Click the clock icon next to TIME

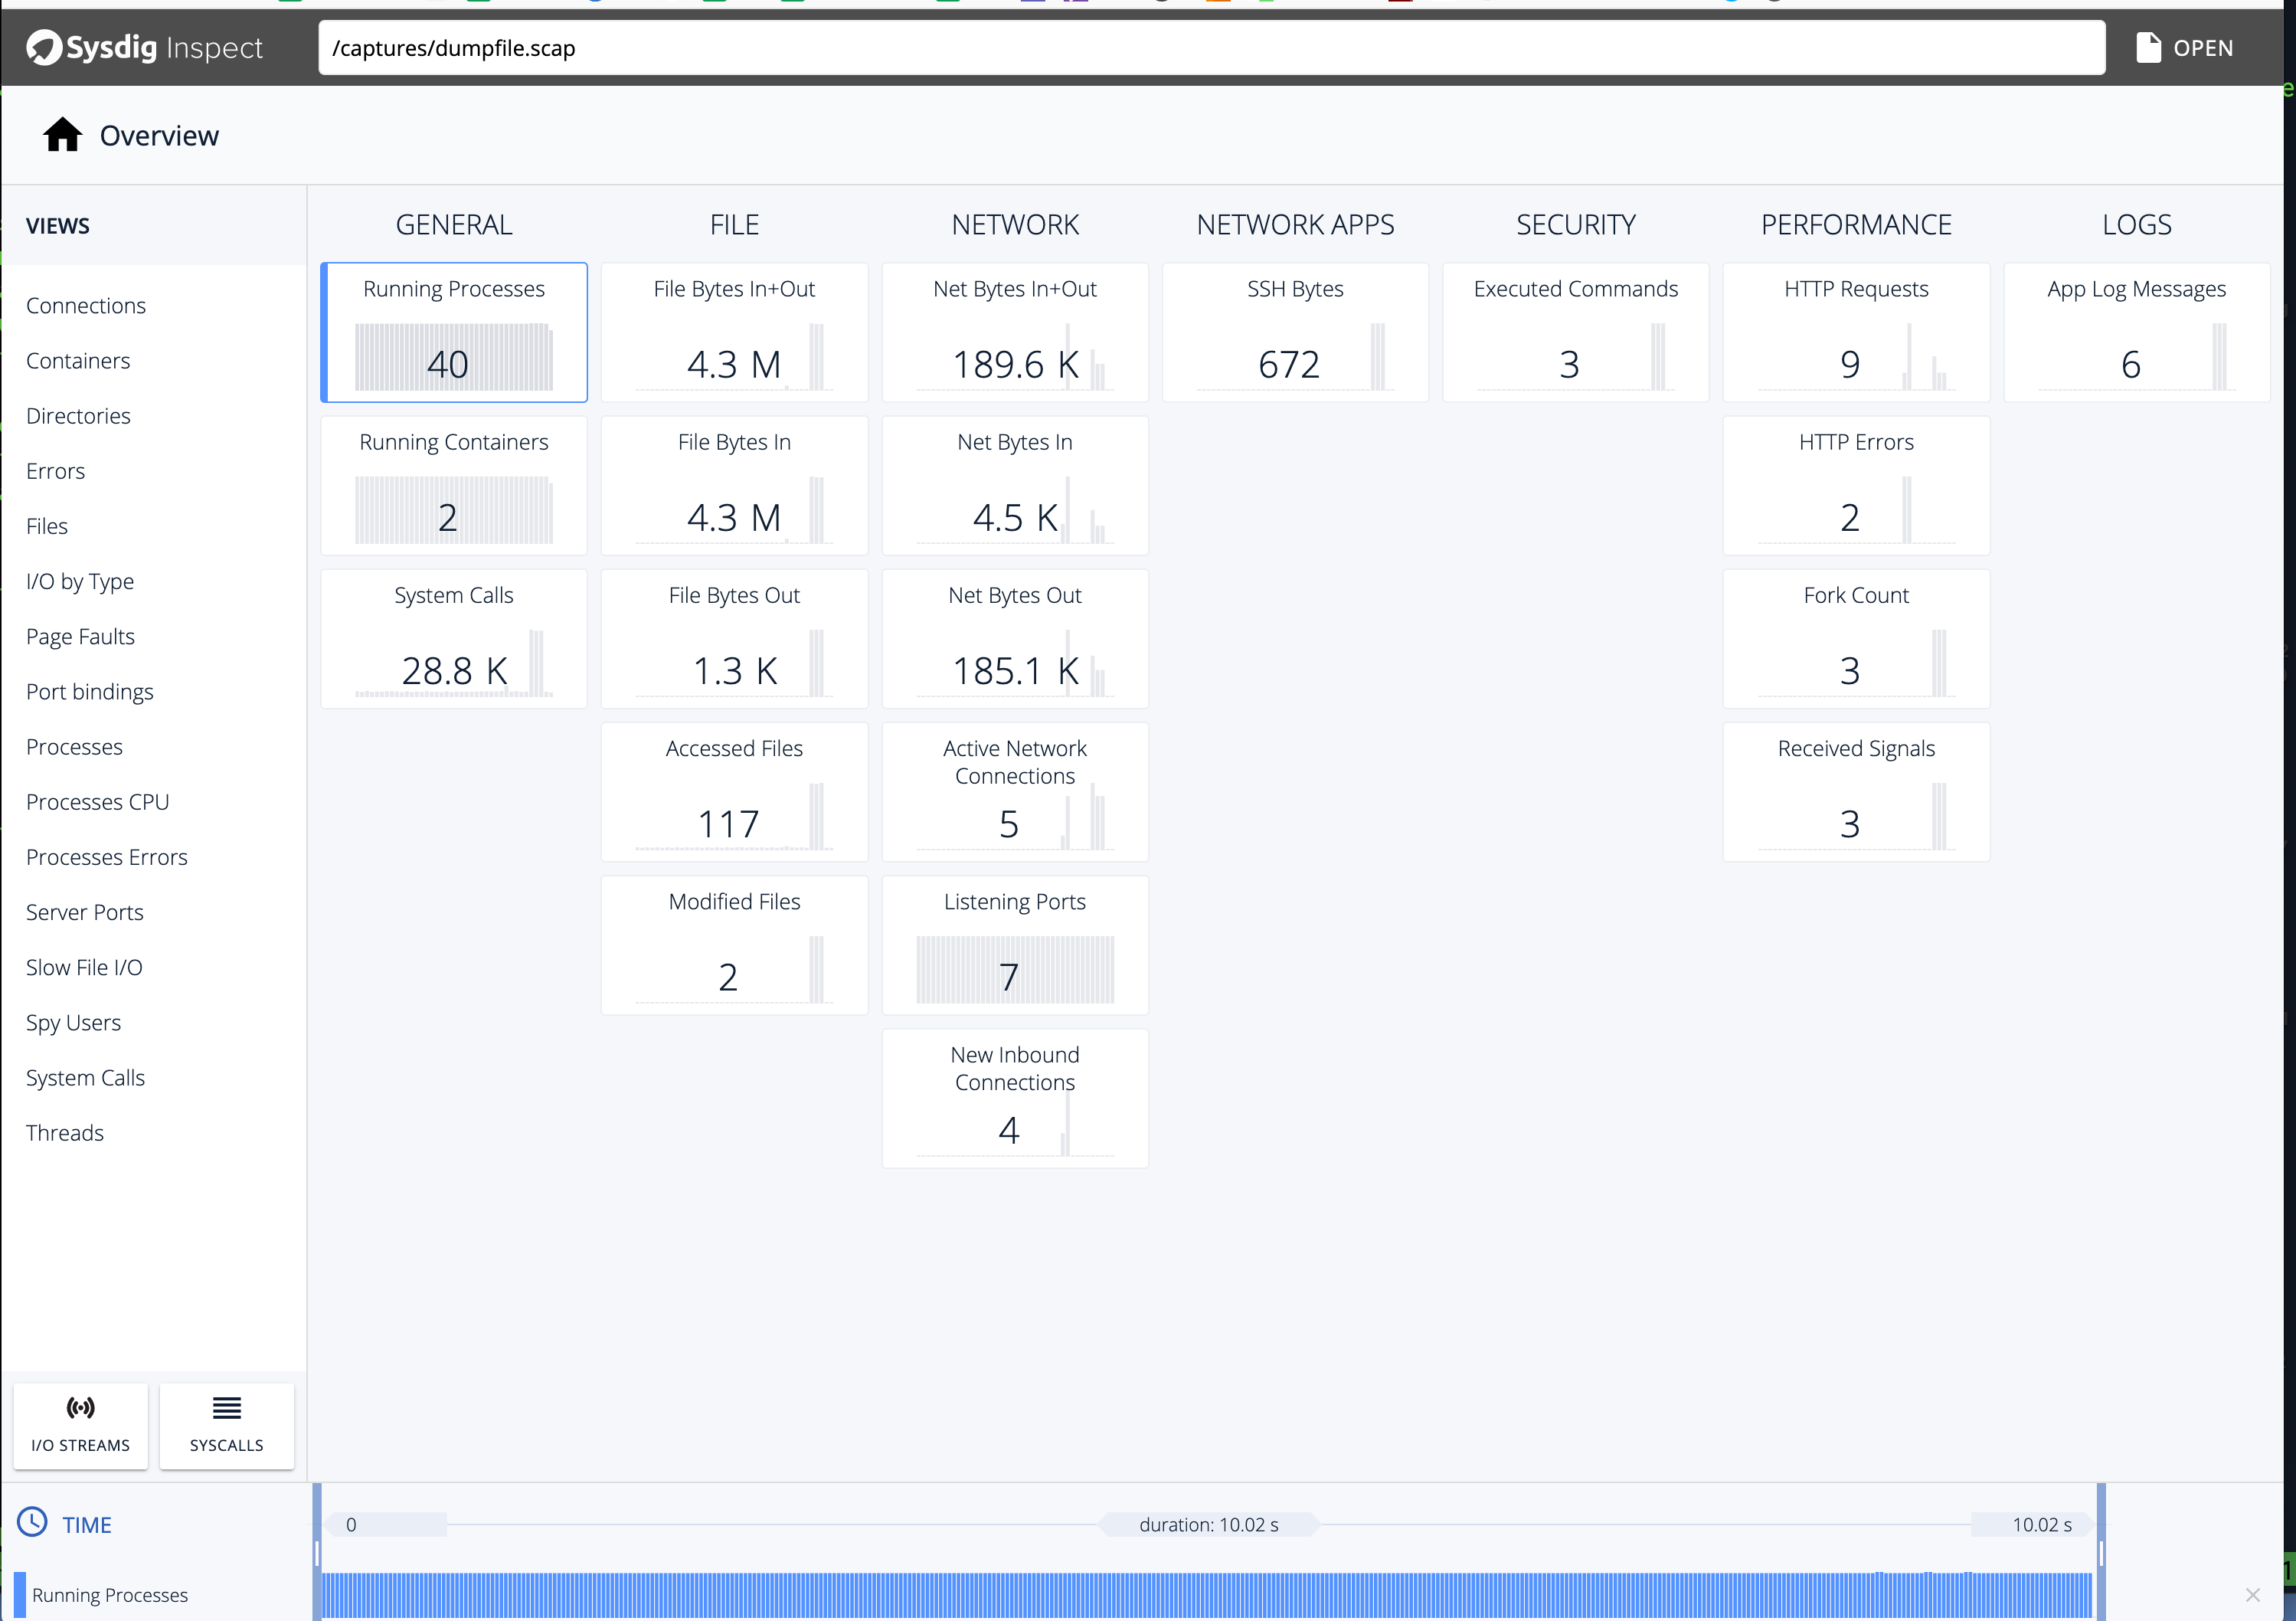coord(33,1524)
